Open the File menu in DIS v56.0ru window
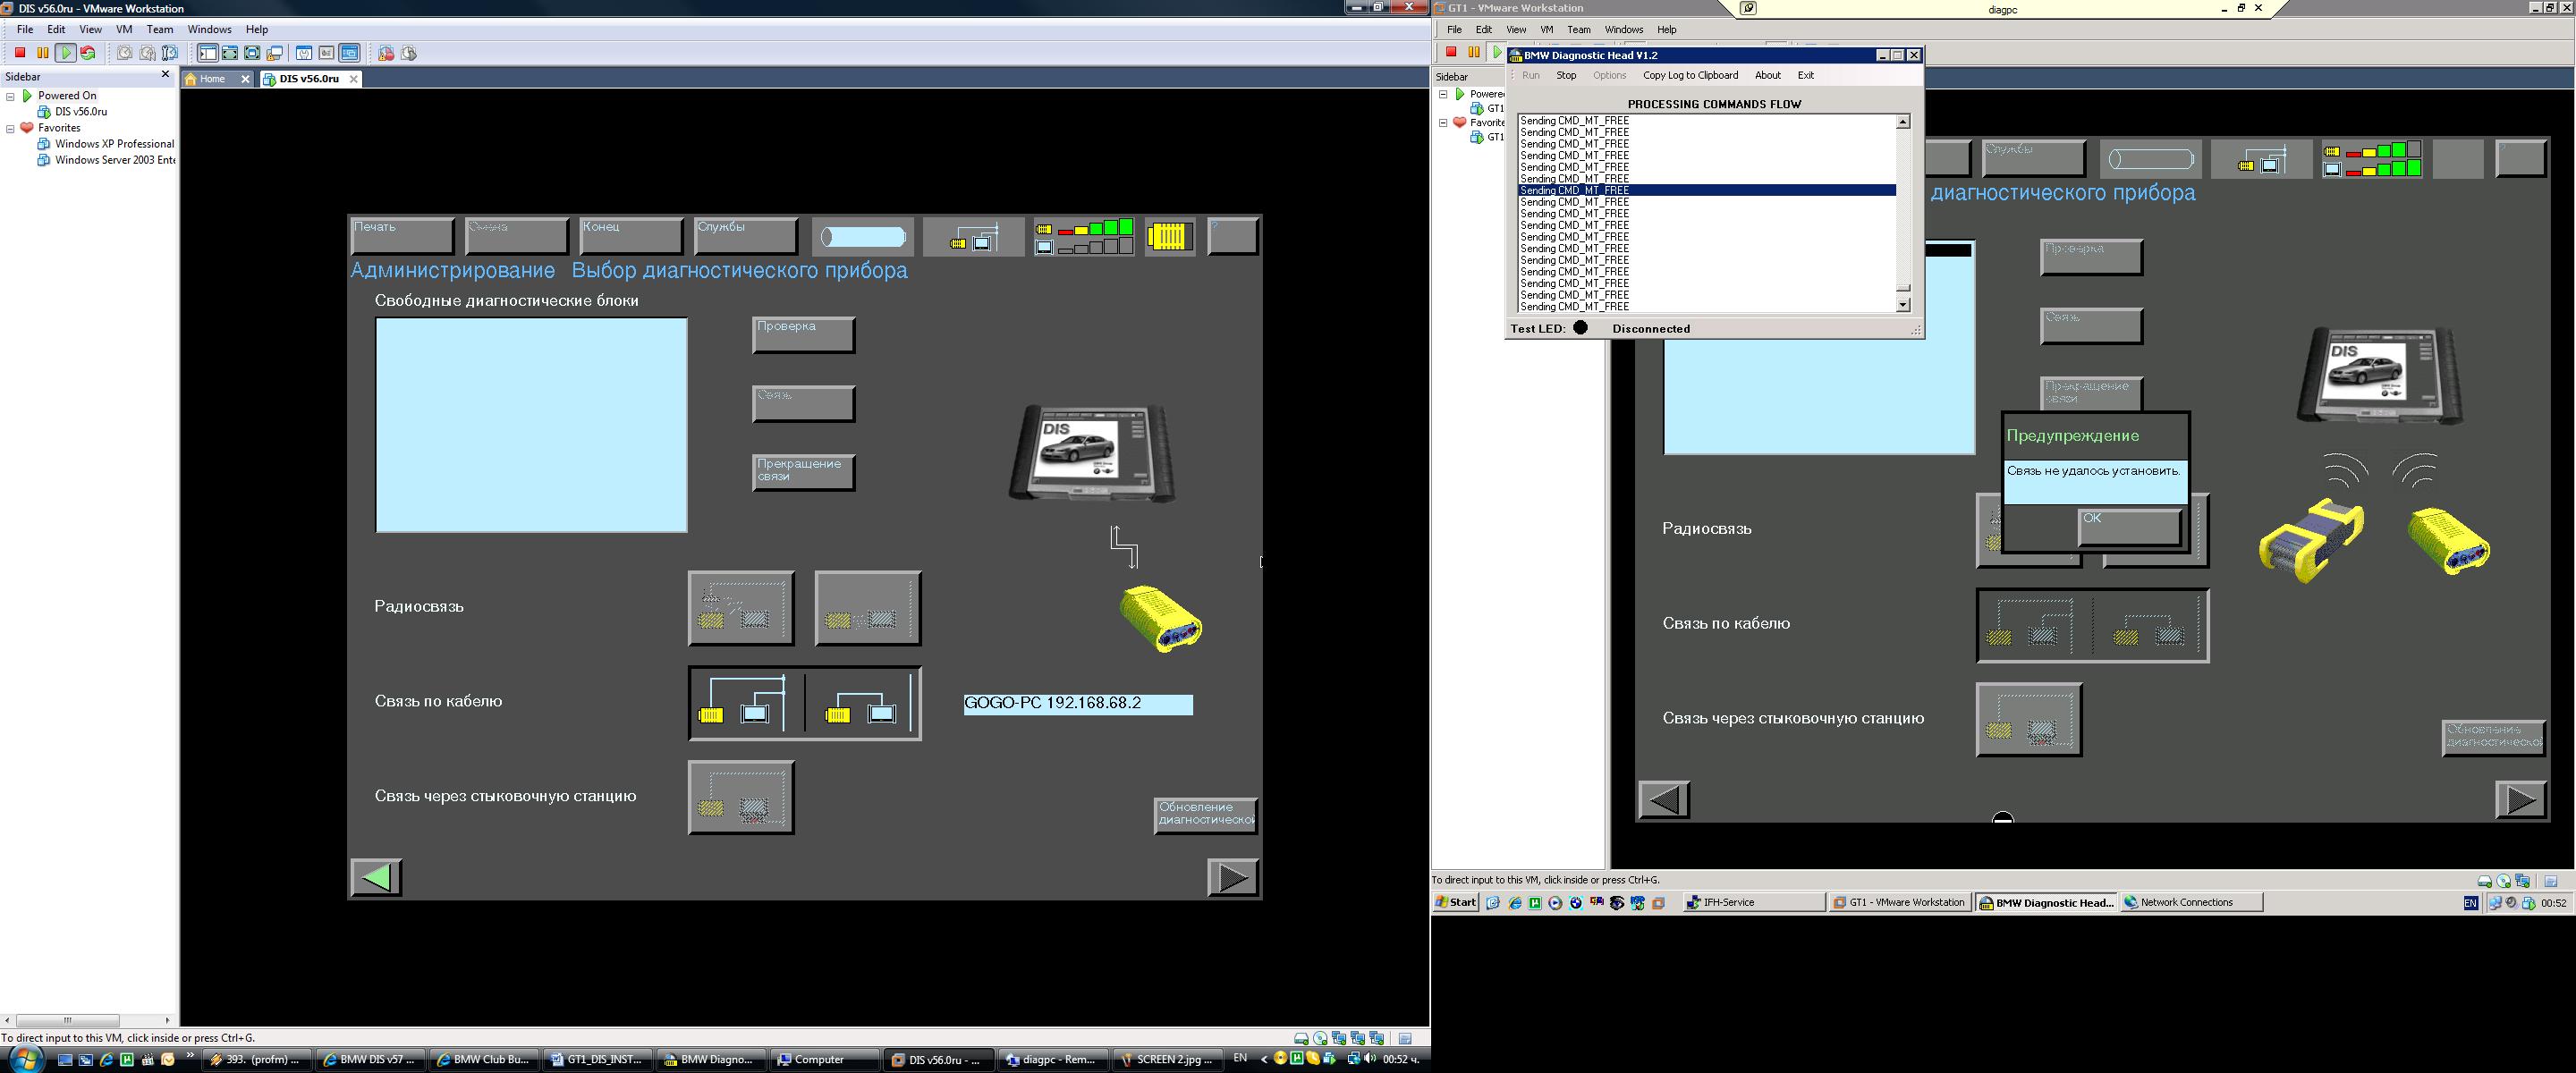Screen dimensions: 2576x1073 coord(25,29)
